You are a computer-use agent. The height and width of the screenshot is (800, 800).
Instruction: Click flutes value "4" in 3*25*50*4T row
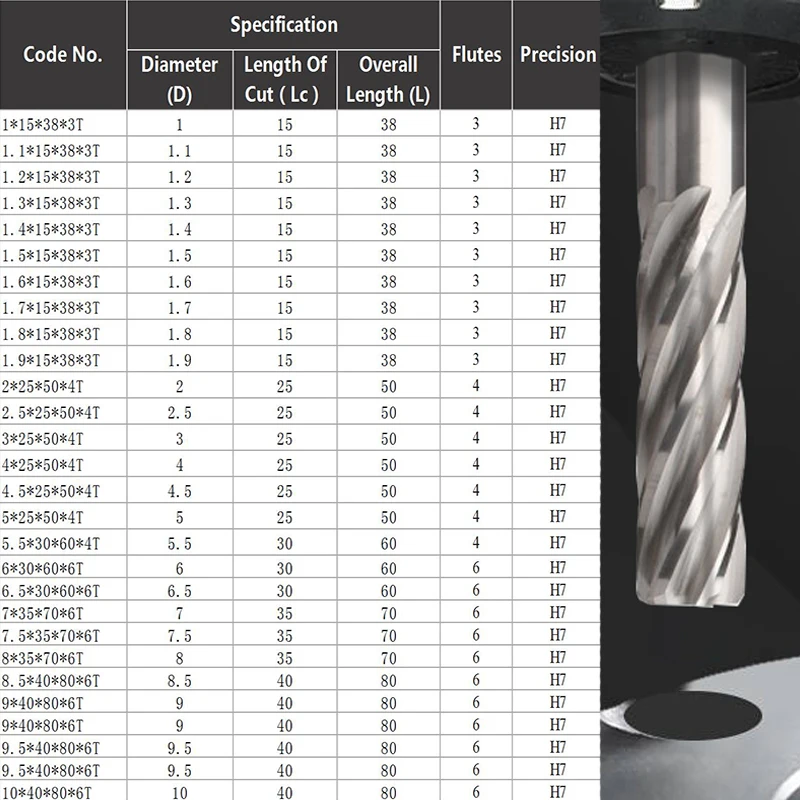pos(476,438)
